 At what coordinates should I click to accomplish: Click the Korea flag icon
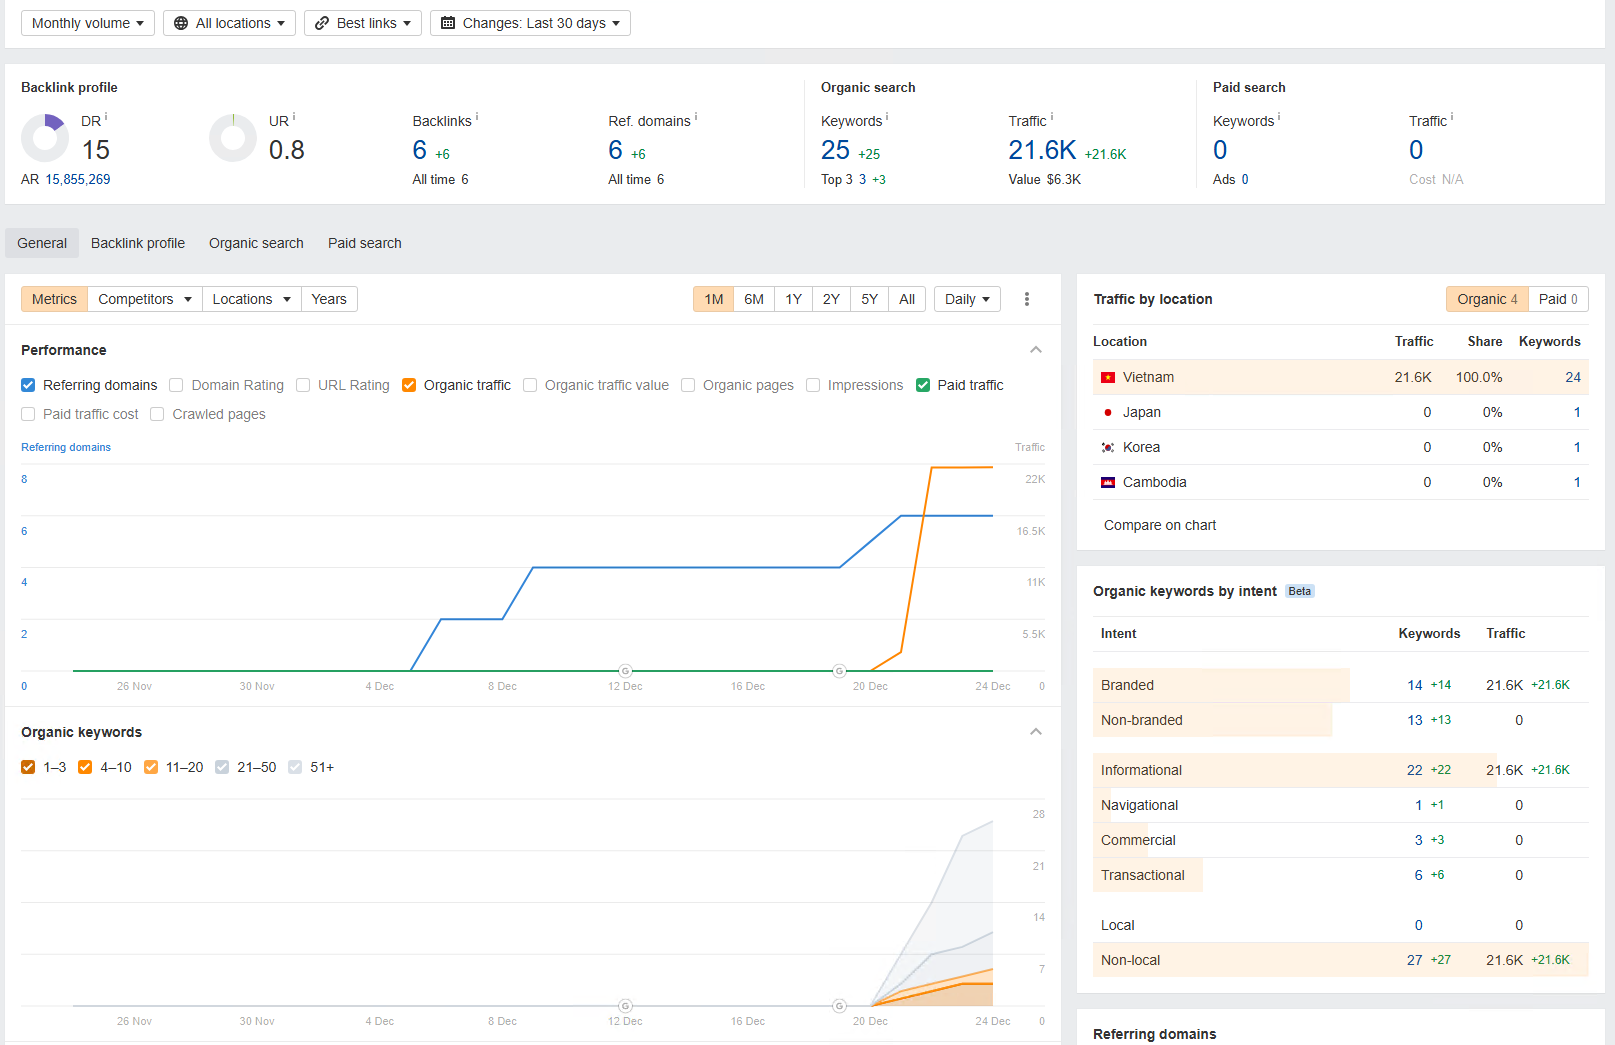(1108, 447)
